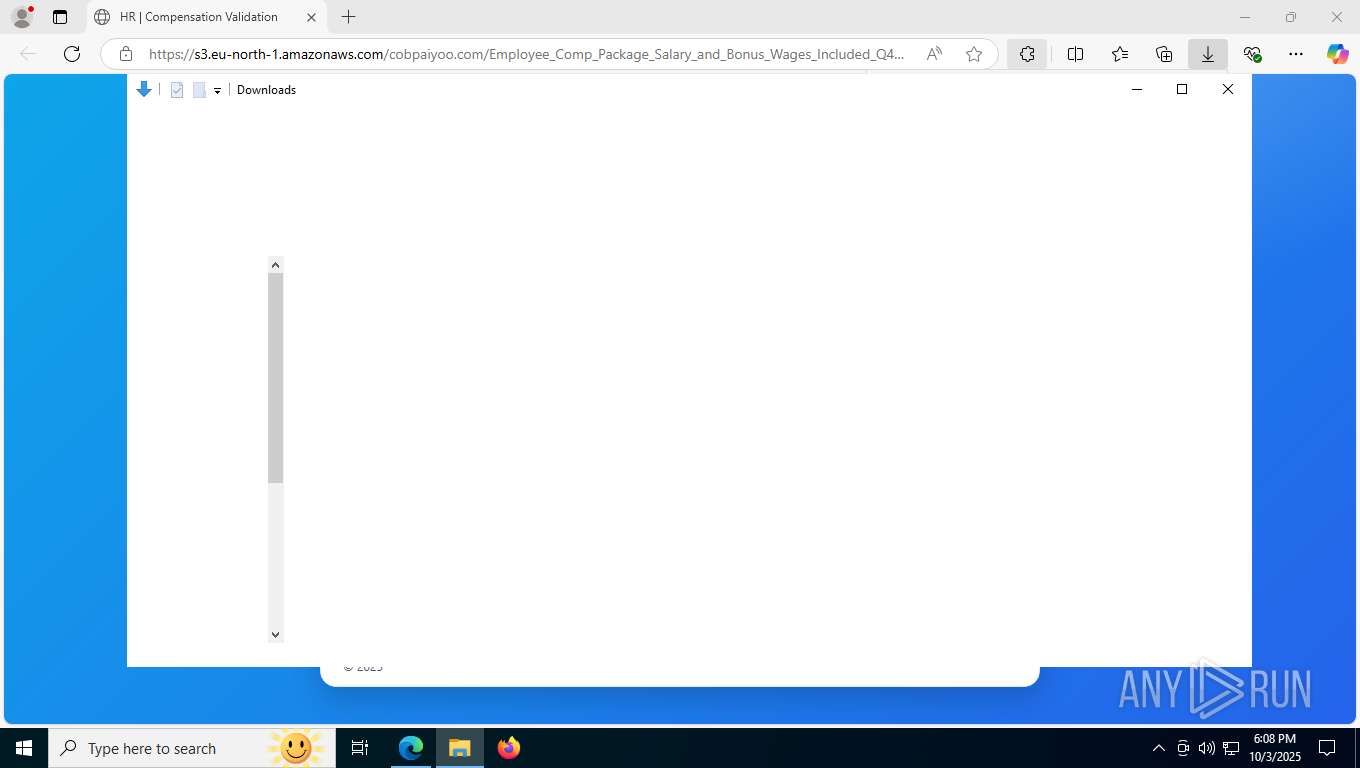Show hidden system tray icons chevron
1360x768 pixels.
coord(1159,748)
